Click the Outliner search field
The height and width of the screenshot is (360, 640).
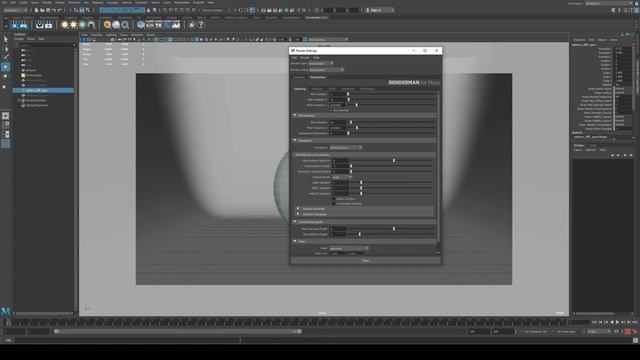(45, 45)
